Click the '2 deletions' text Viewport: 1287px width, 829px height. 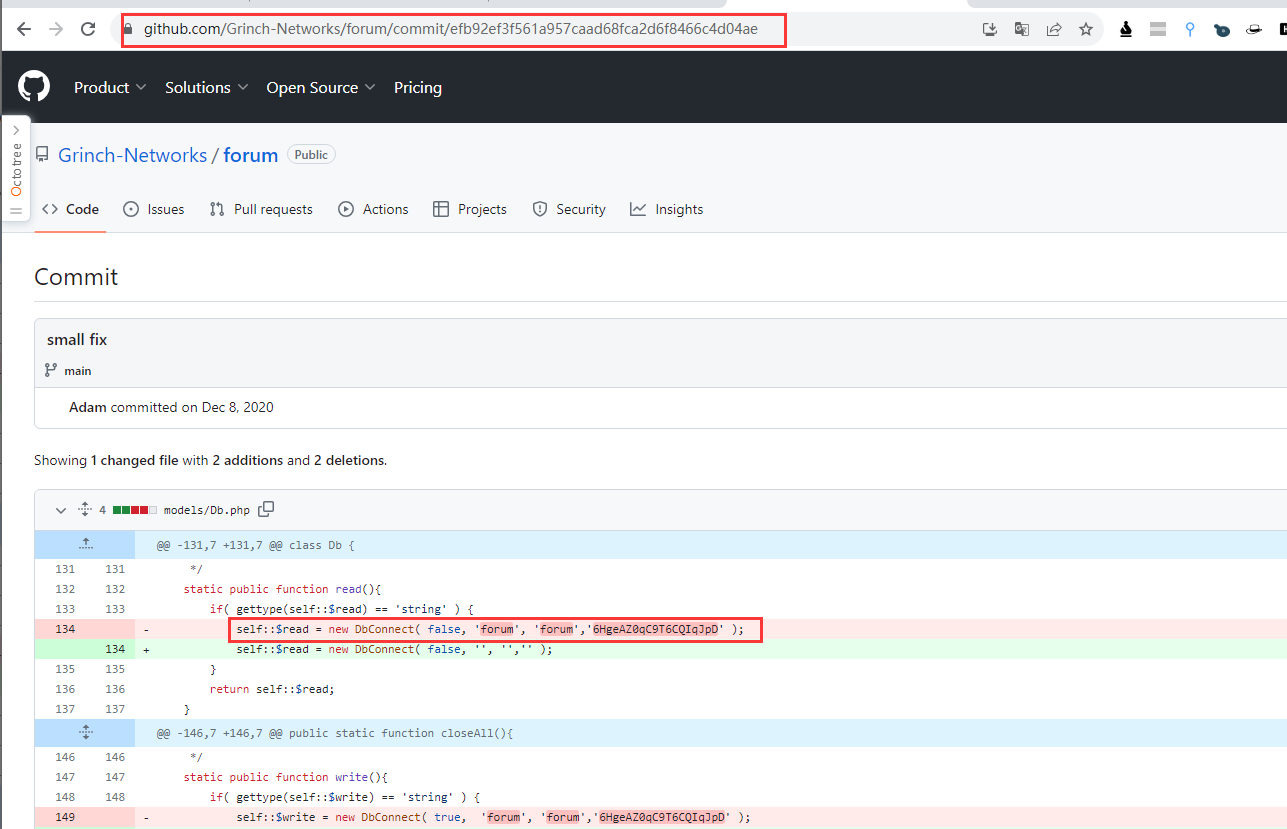coord(350,461)
